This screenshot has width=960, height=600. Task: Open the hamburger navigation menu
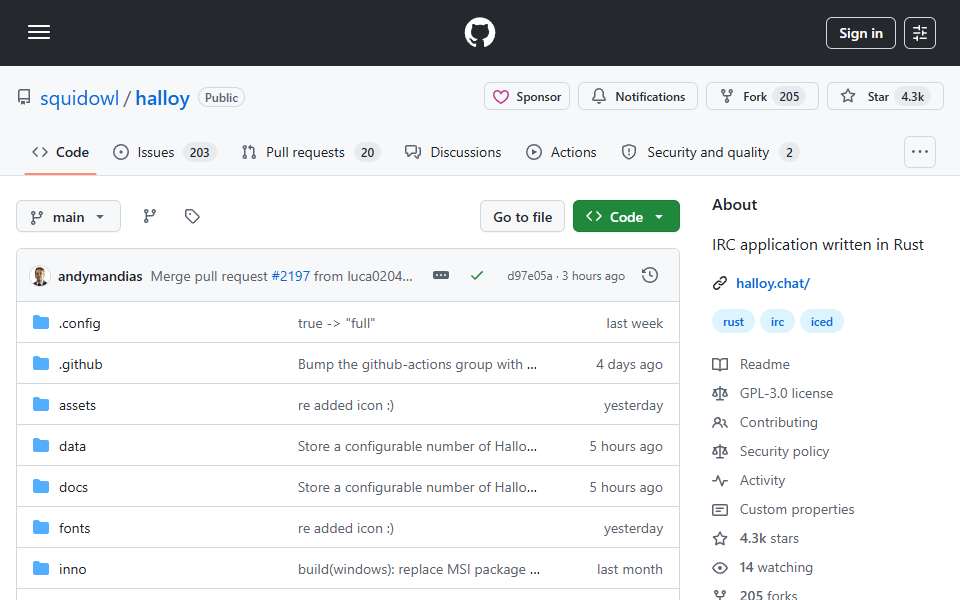(39, 32)
